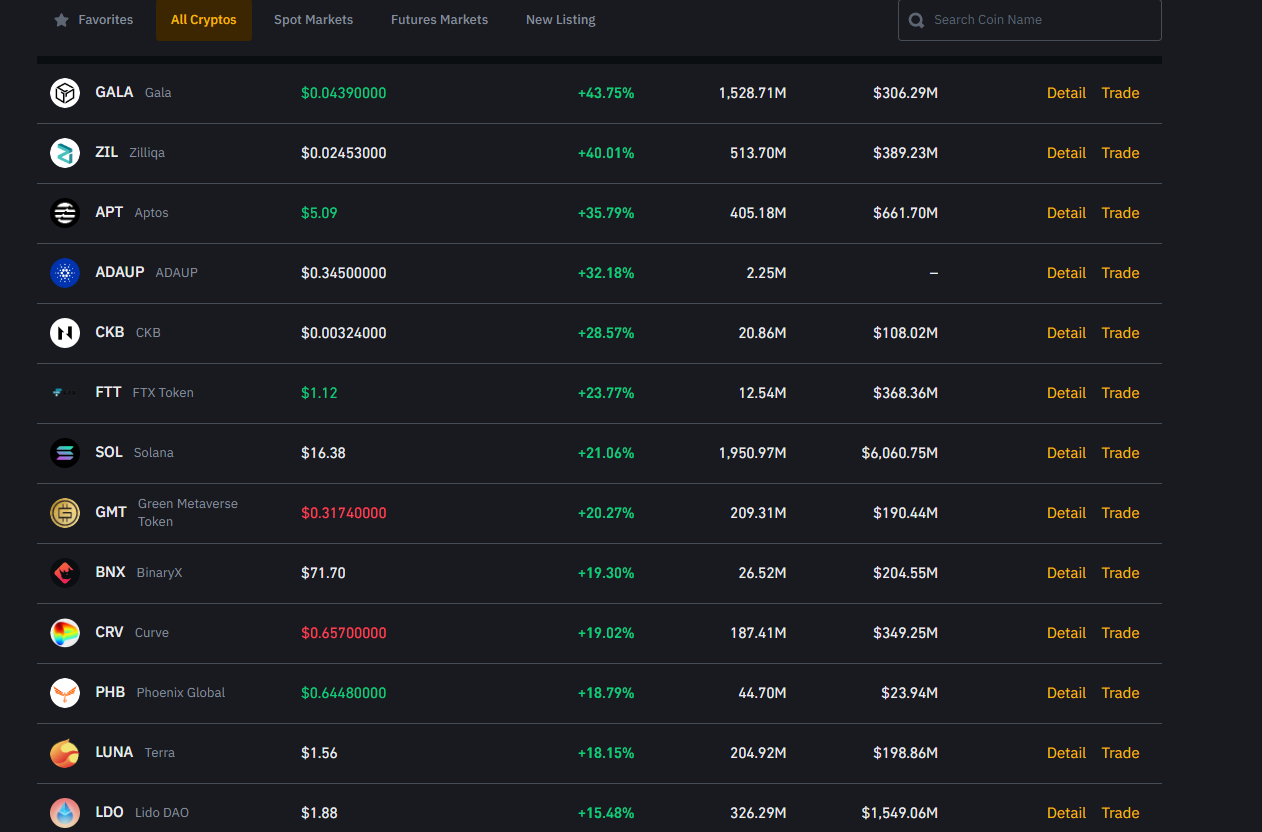Click the Aptos coin logo icon
The width and height of the screenshot is (1262, 832).
[65, 213]
